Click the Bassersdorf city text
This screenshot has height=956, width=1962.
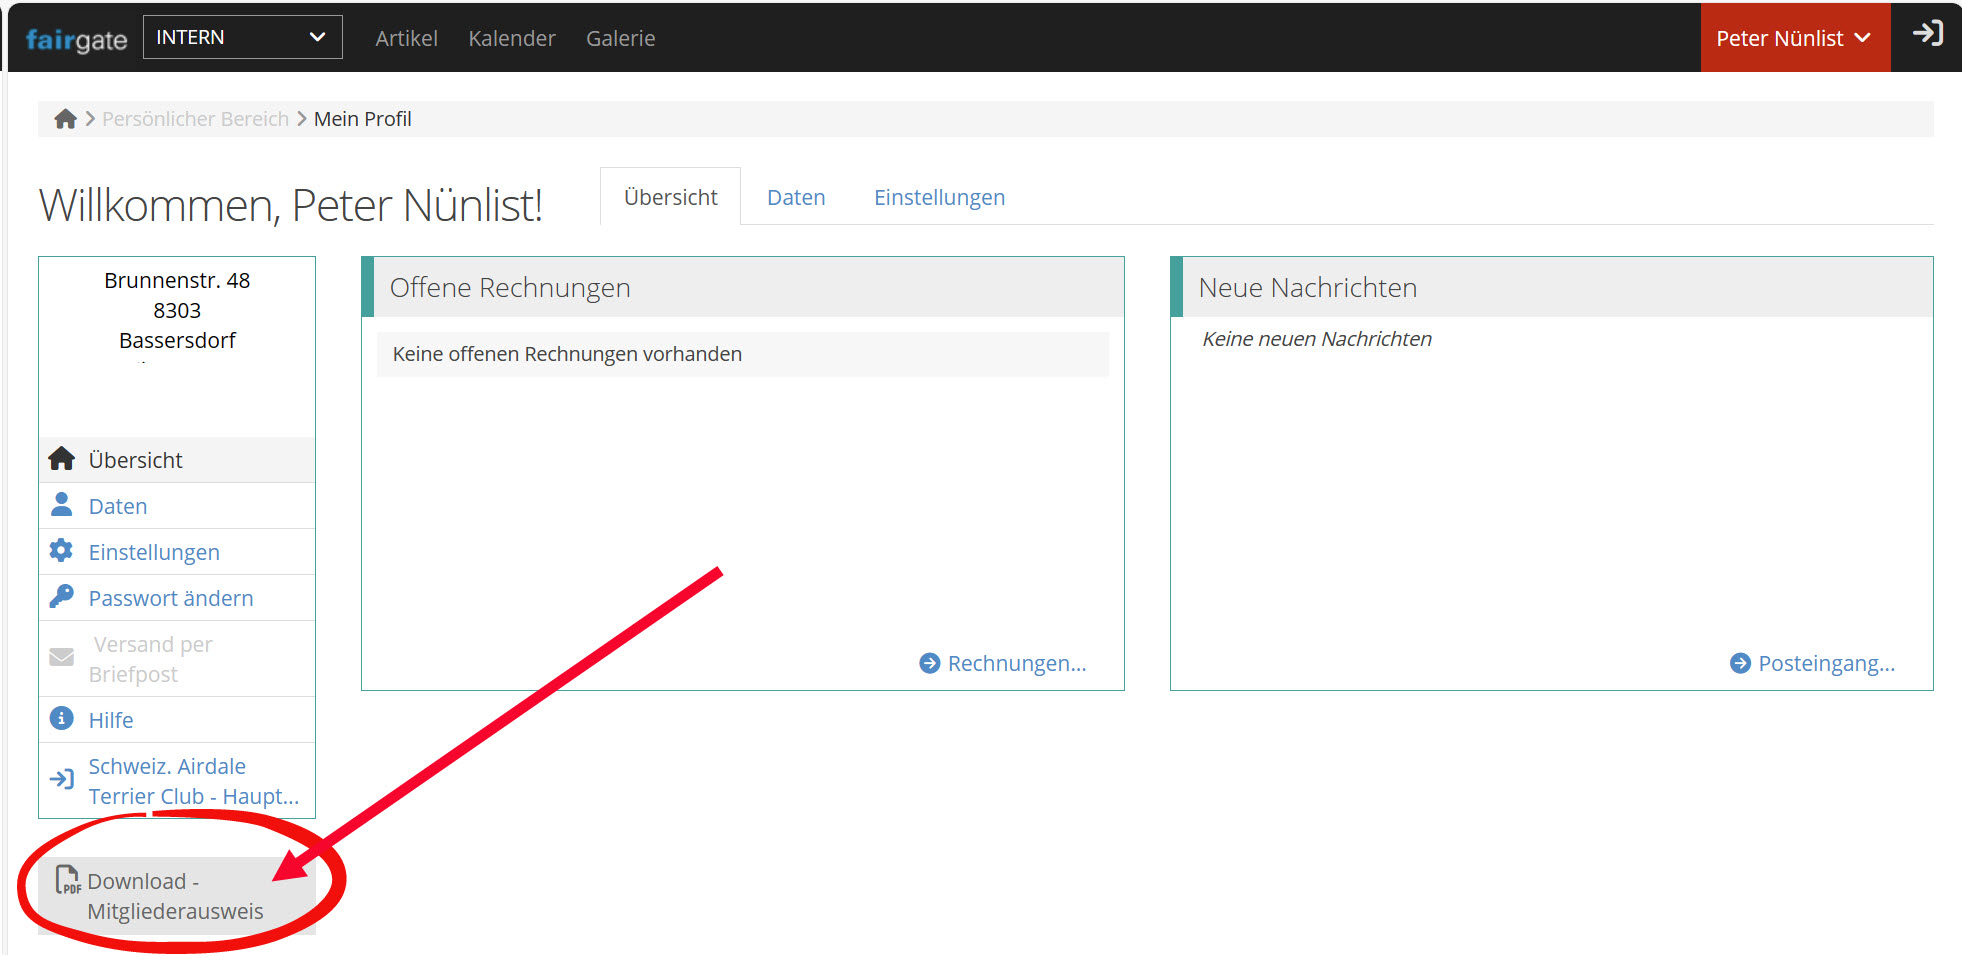click(177, 340)
